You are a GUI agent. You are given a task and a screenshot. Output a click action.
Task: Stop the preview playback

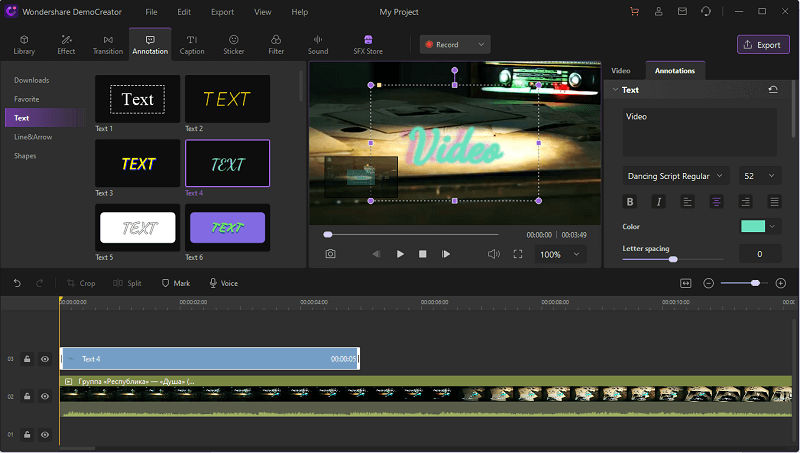pos(422,254)
